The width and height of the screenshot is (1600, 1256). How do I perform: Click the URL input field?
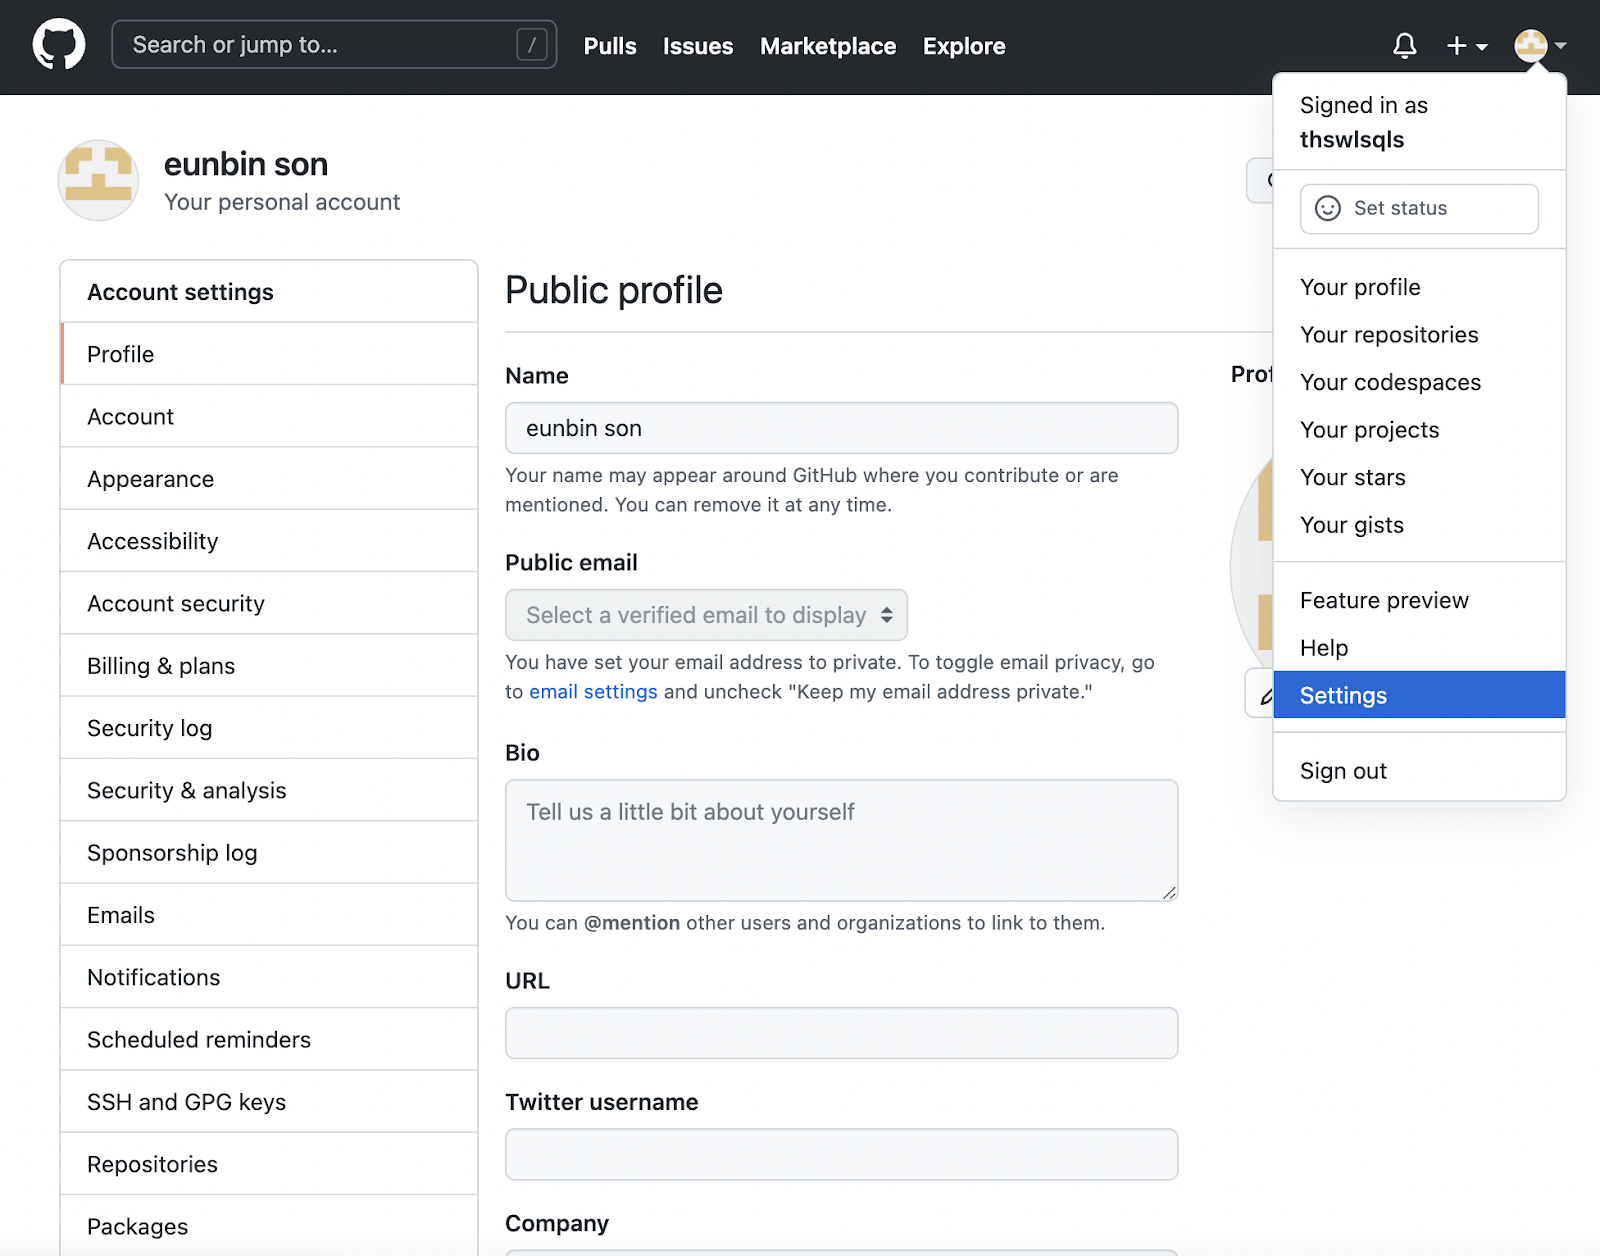[x=841, y=1033]
